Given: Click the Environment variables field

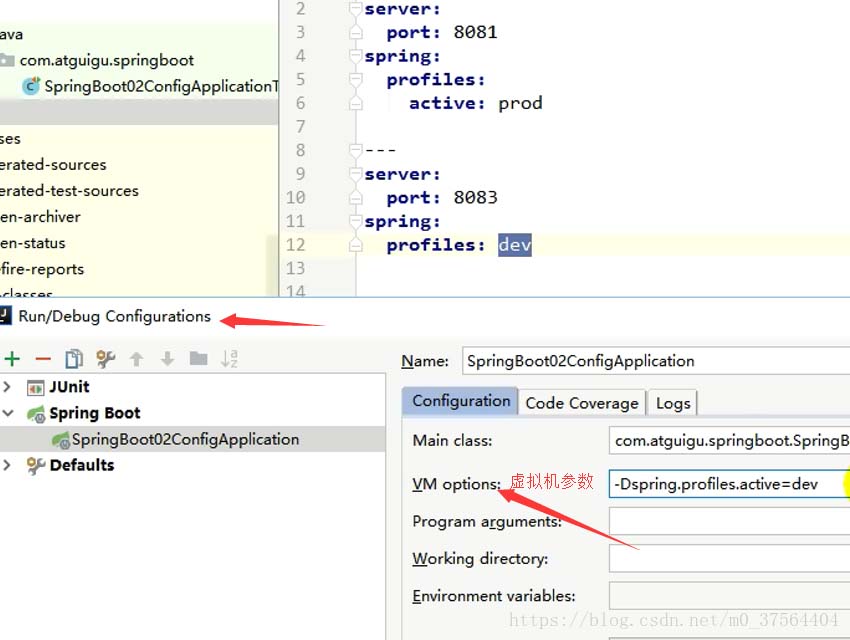Looking at the screenshot, I should pos(729,596).
